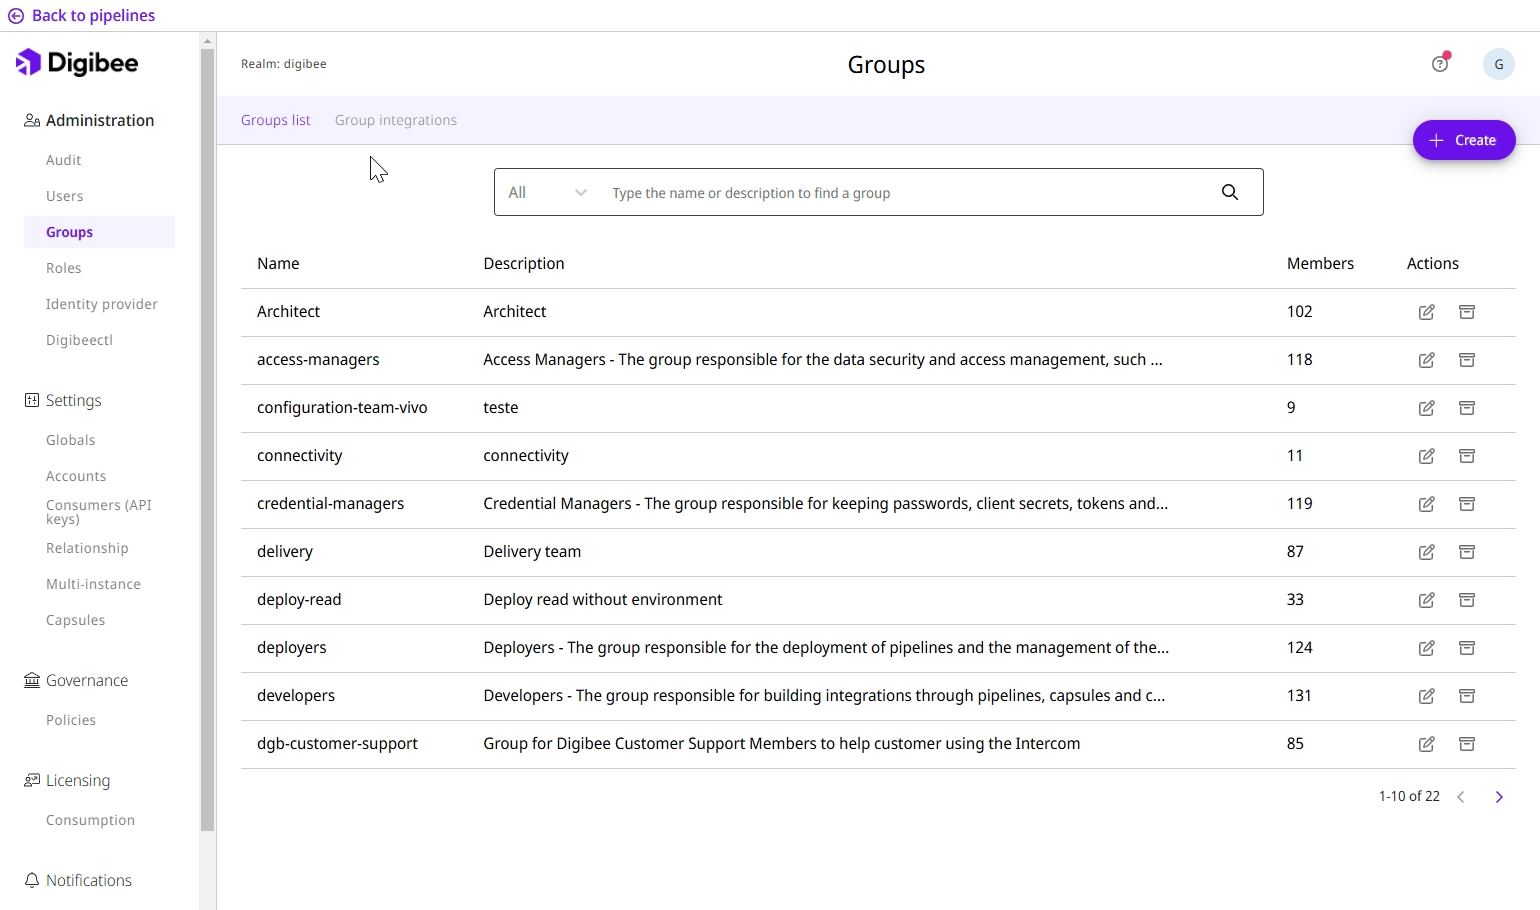Archive the dgb-customer-support group
Image resolution: width=1540 pixels, height=910 pixels.
coord(1466,744)
